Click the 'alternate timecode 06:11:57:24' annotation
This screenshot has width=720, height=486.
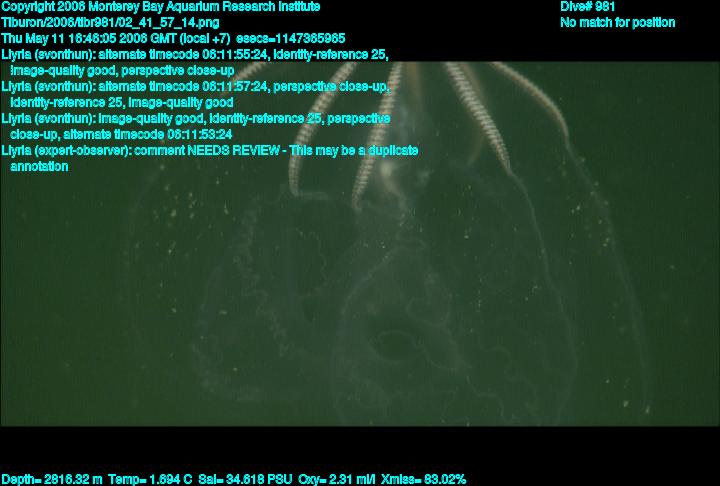182,86
